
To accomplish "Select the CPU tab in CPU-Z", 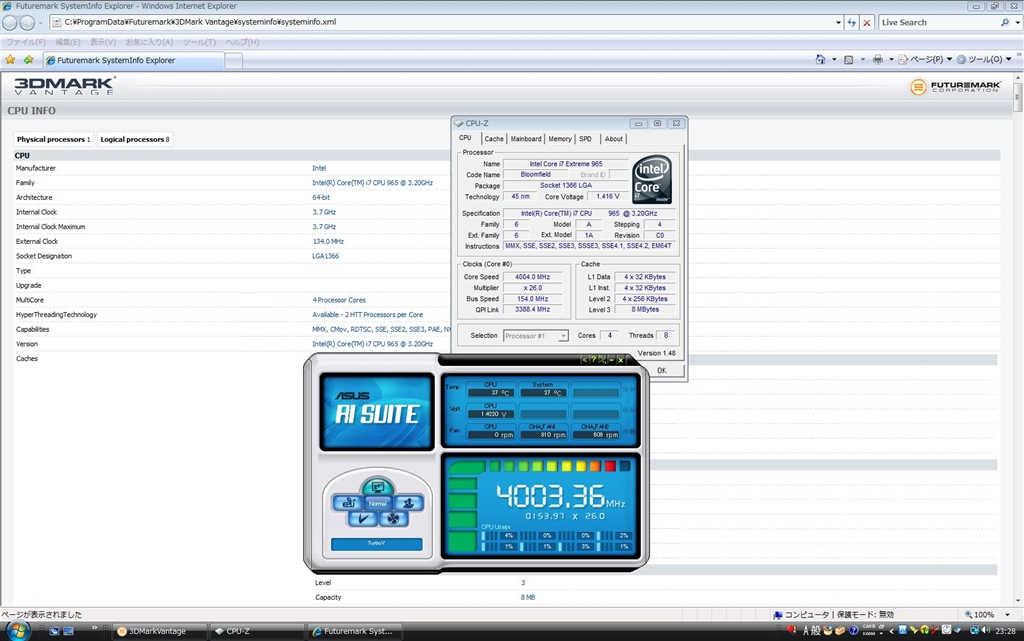I will click(465, 138).
